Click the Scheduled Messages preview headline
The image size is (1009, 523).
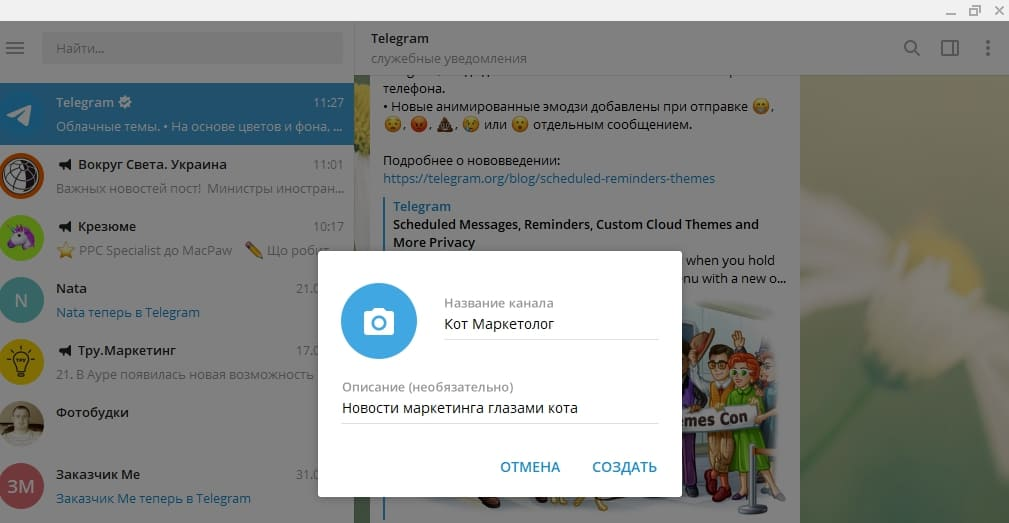coord(575,233)
